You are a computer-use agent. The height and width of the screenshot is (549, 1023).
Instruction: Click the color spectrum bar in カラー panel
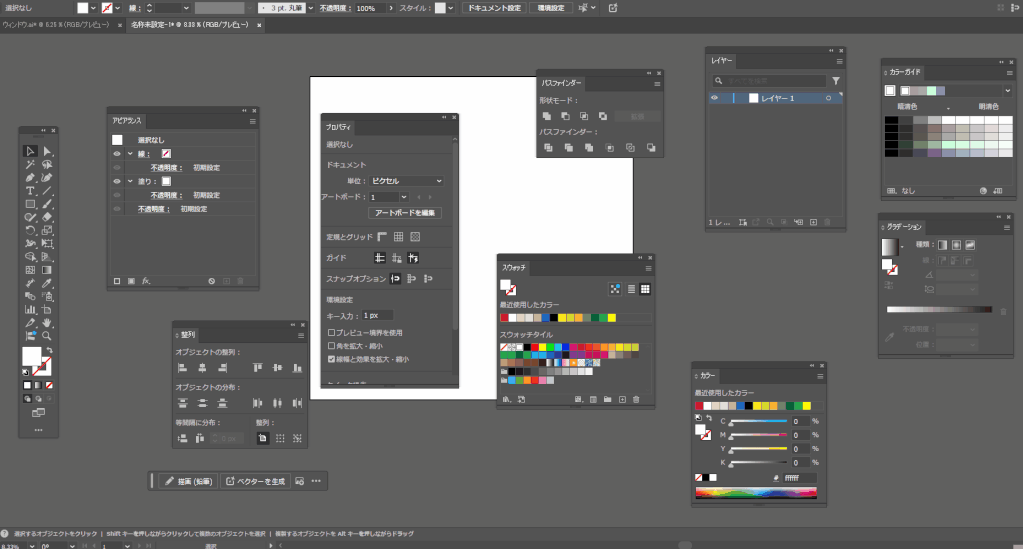click(x=756, y=493)
